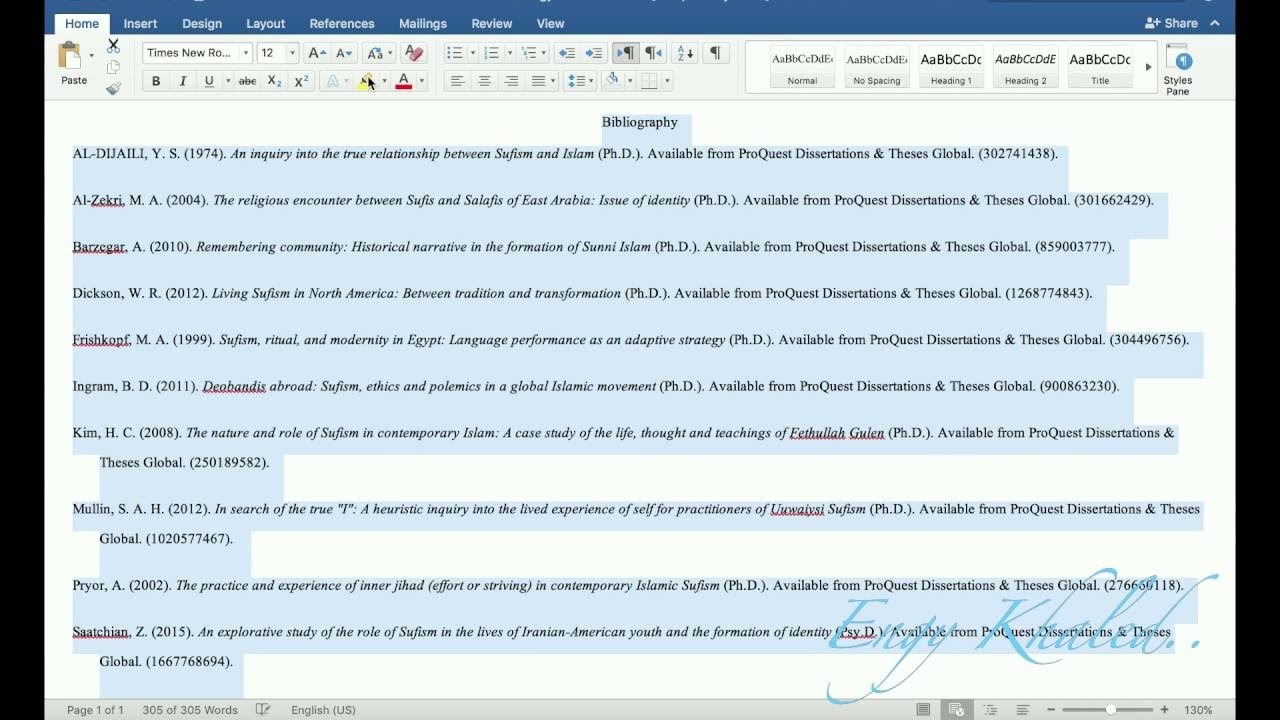
Task: Open the Styles Pane
Action: 1178,70
